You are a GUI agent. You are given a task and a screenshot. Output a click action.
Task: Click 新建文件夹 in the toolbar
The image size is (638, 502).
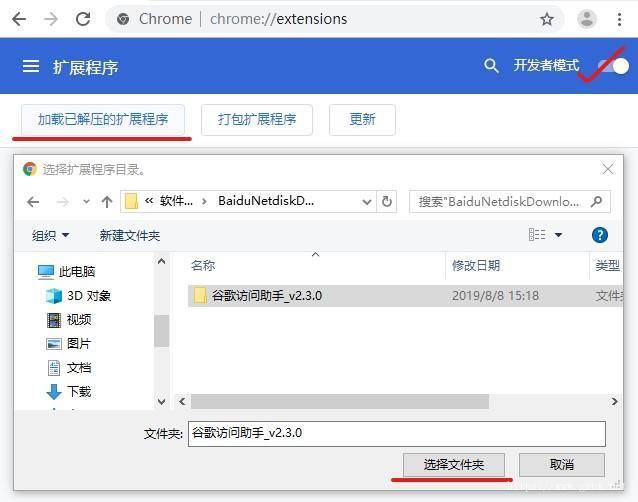(130, 236)
